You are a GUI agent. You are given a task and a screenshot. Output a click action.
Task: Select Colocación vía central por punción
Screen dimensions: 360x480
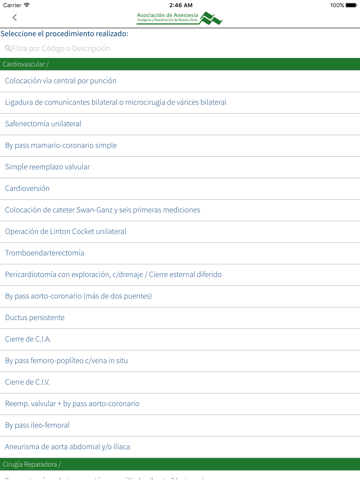[x=180, y=81]
